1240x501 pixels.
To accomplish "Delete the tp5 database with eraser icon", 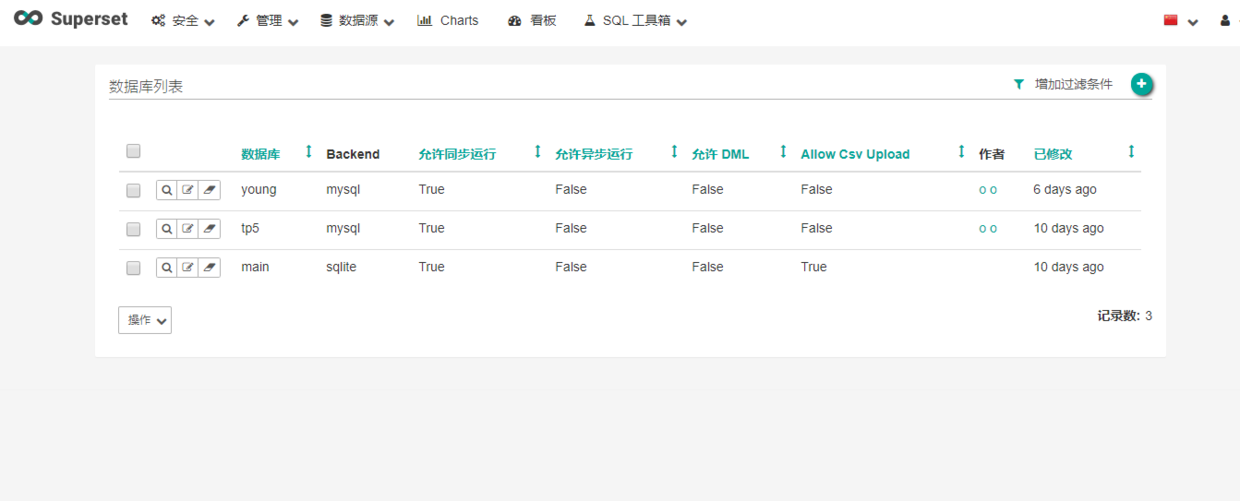I will tap(209, 229).
